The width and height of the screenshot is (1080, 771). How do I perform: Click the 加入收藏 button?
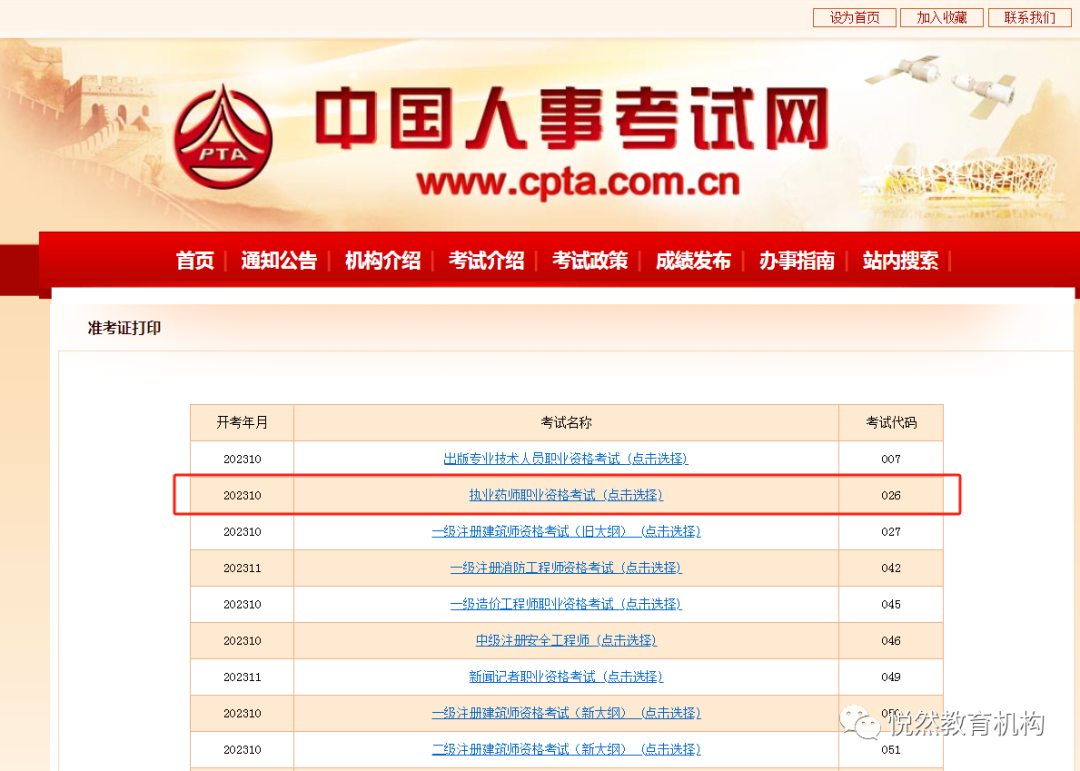[941, 18]
